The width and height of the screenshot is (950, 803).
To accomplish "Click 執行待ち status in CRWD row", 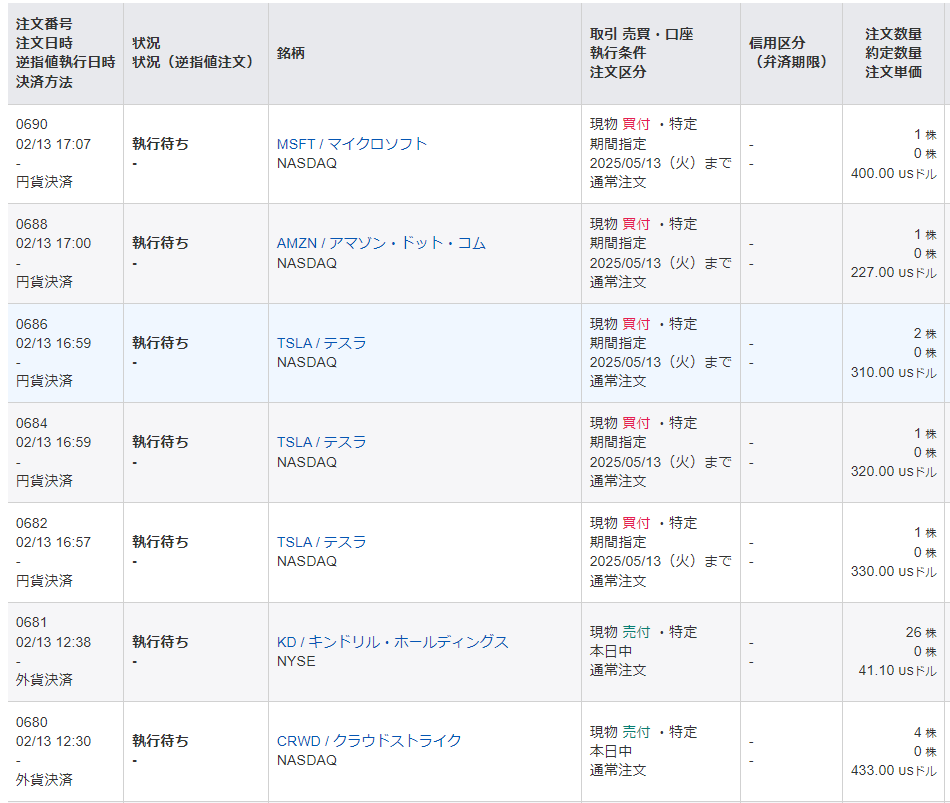I will click(161, 741).
